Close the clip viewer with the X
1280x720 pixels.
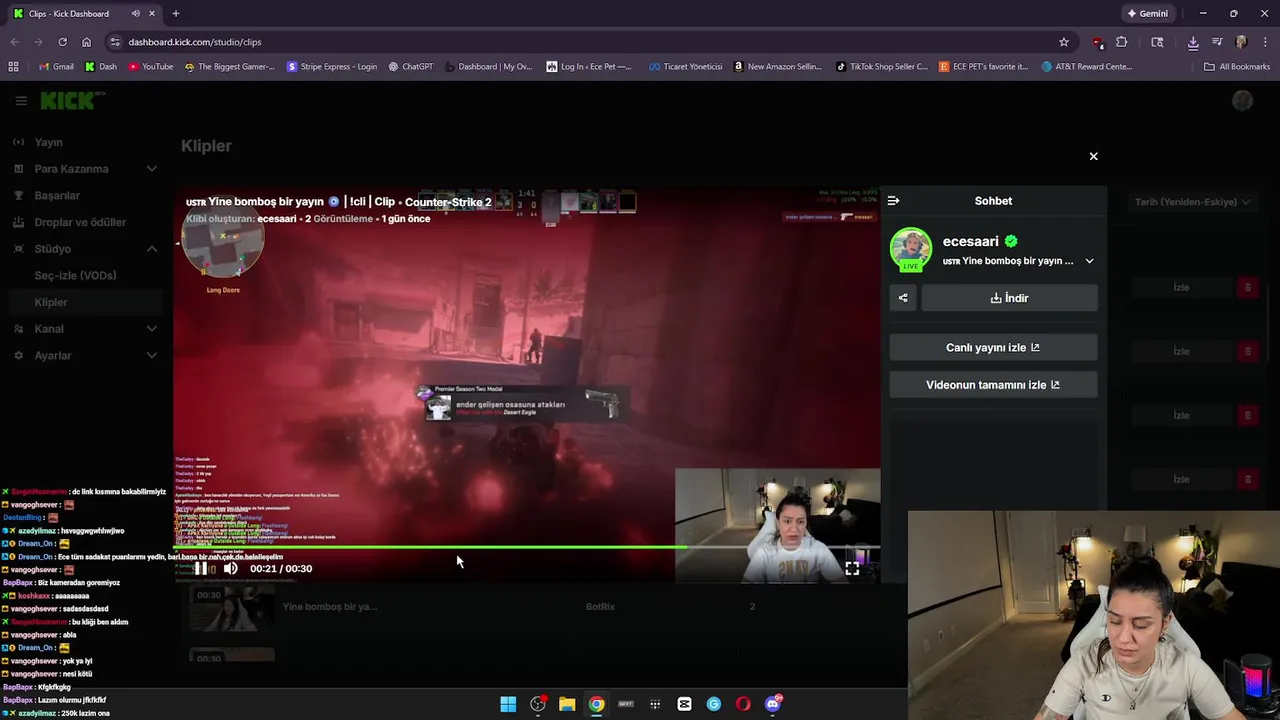click(x=1093, y=156)
